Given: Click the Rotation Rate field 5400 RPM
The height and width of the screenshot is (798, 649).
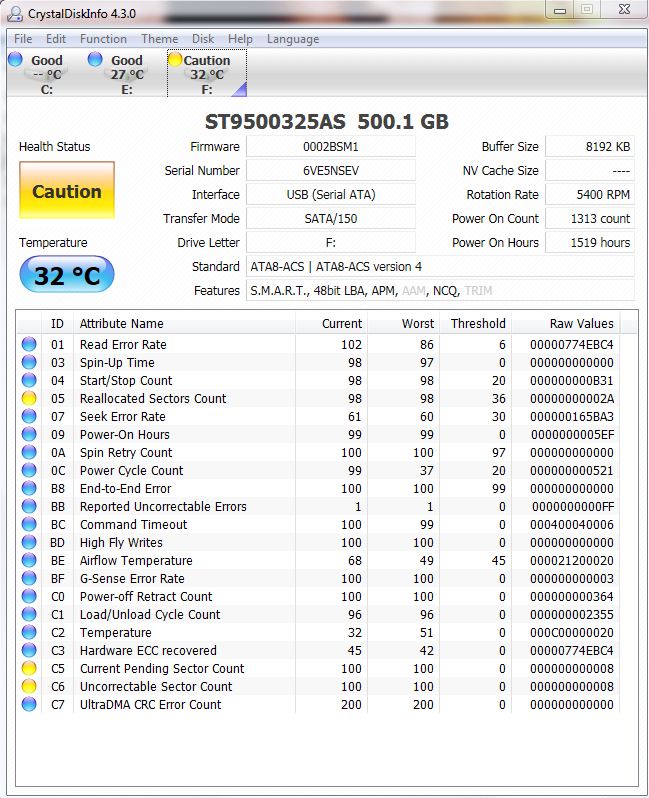Looking at the screenshot, I should click(x=590, y=194).
